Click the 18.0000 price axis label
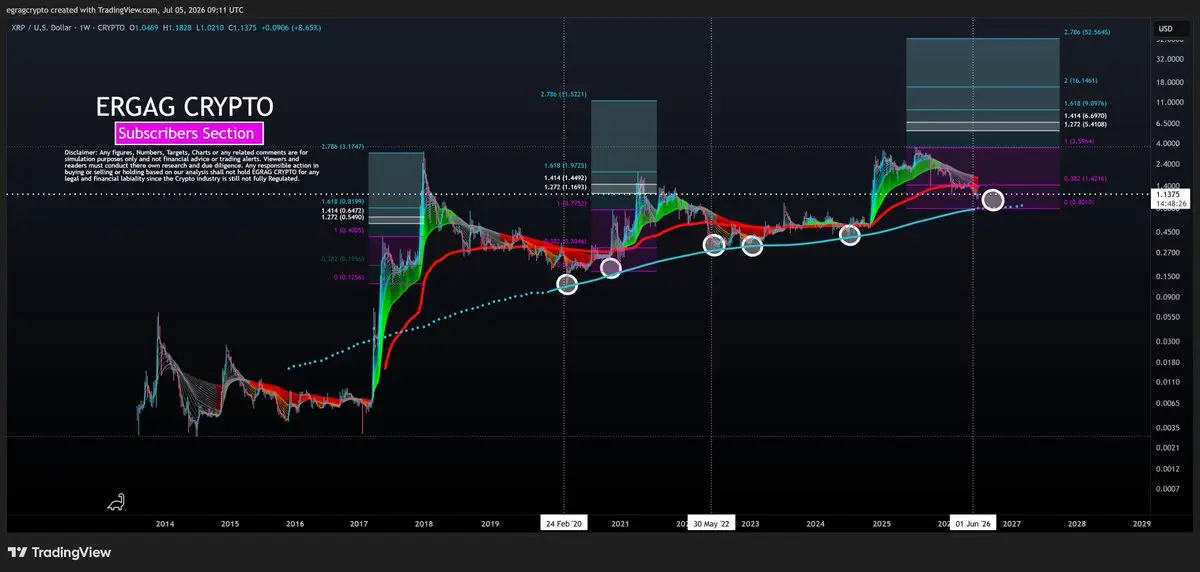 click(1170, 81)
